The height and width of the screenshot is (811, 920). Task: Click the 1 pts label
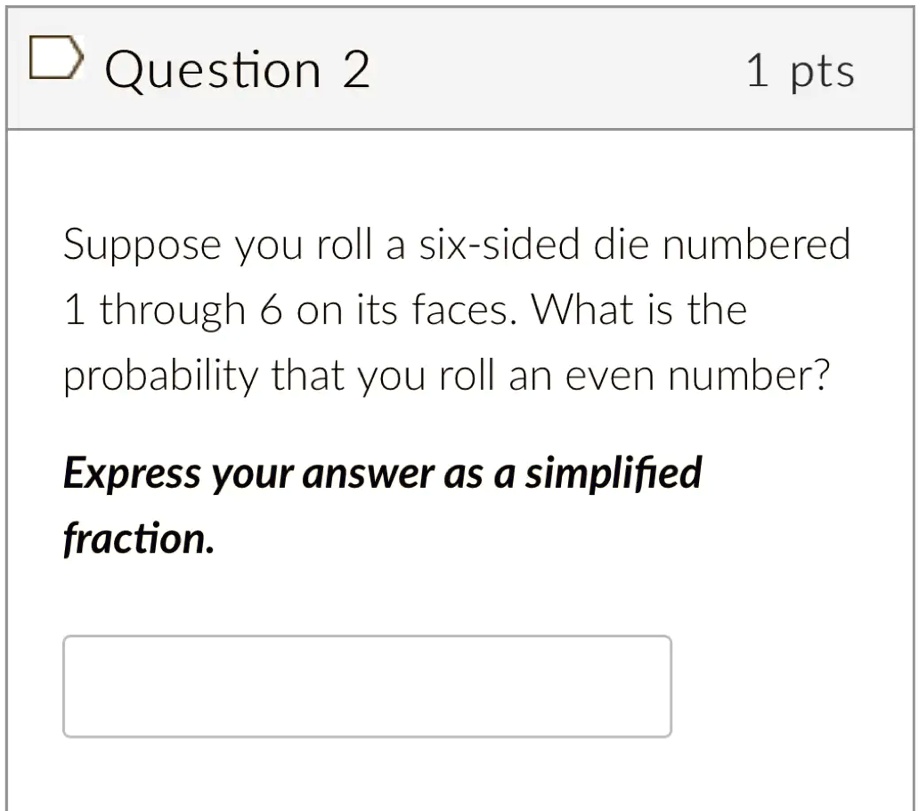(801, 68)
